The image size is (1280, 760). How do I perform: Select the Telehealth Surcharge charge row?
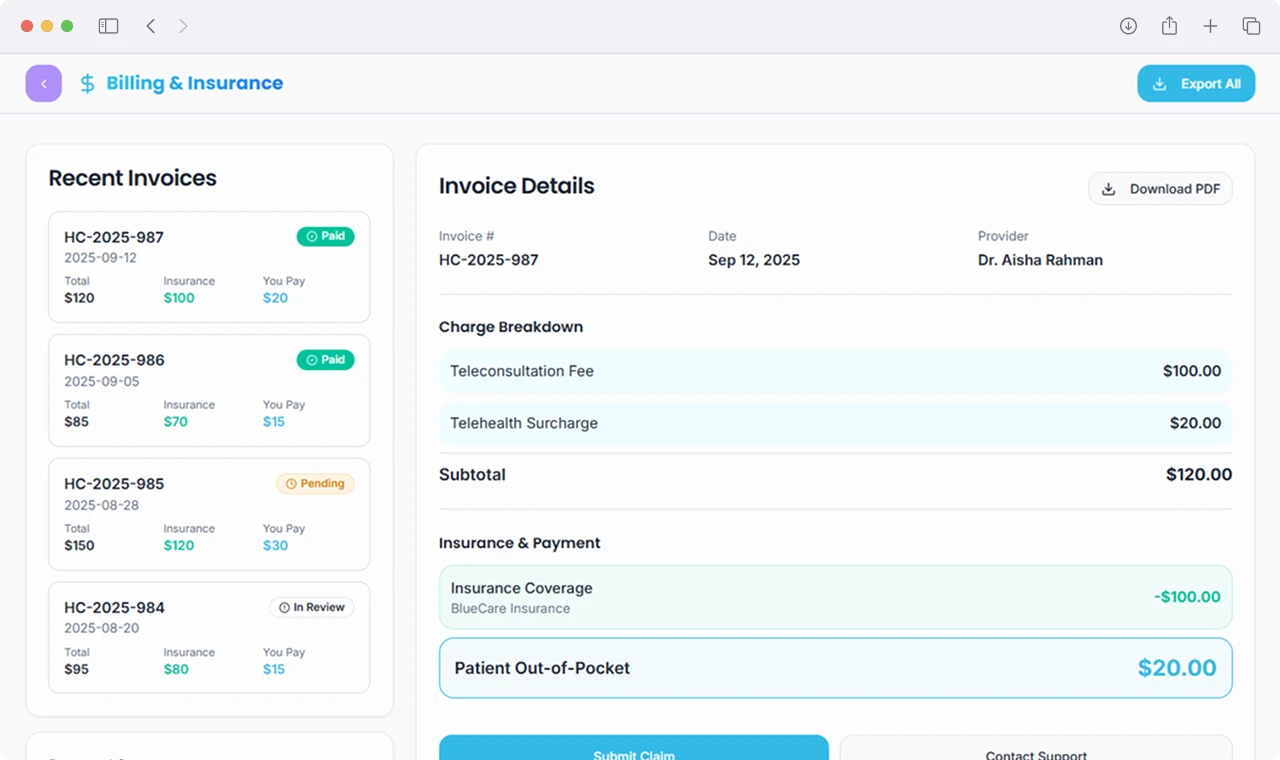pyautogui.click(x=835, y=423)
